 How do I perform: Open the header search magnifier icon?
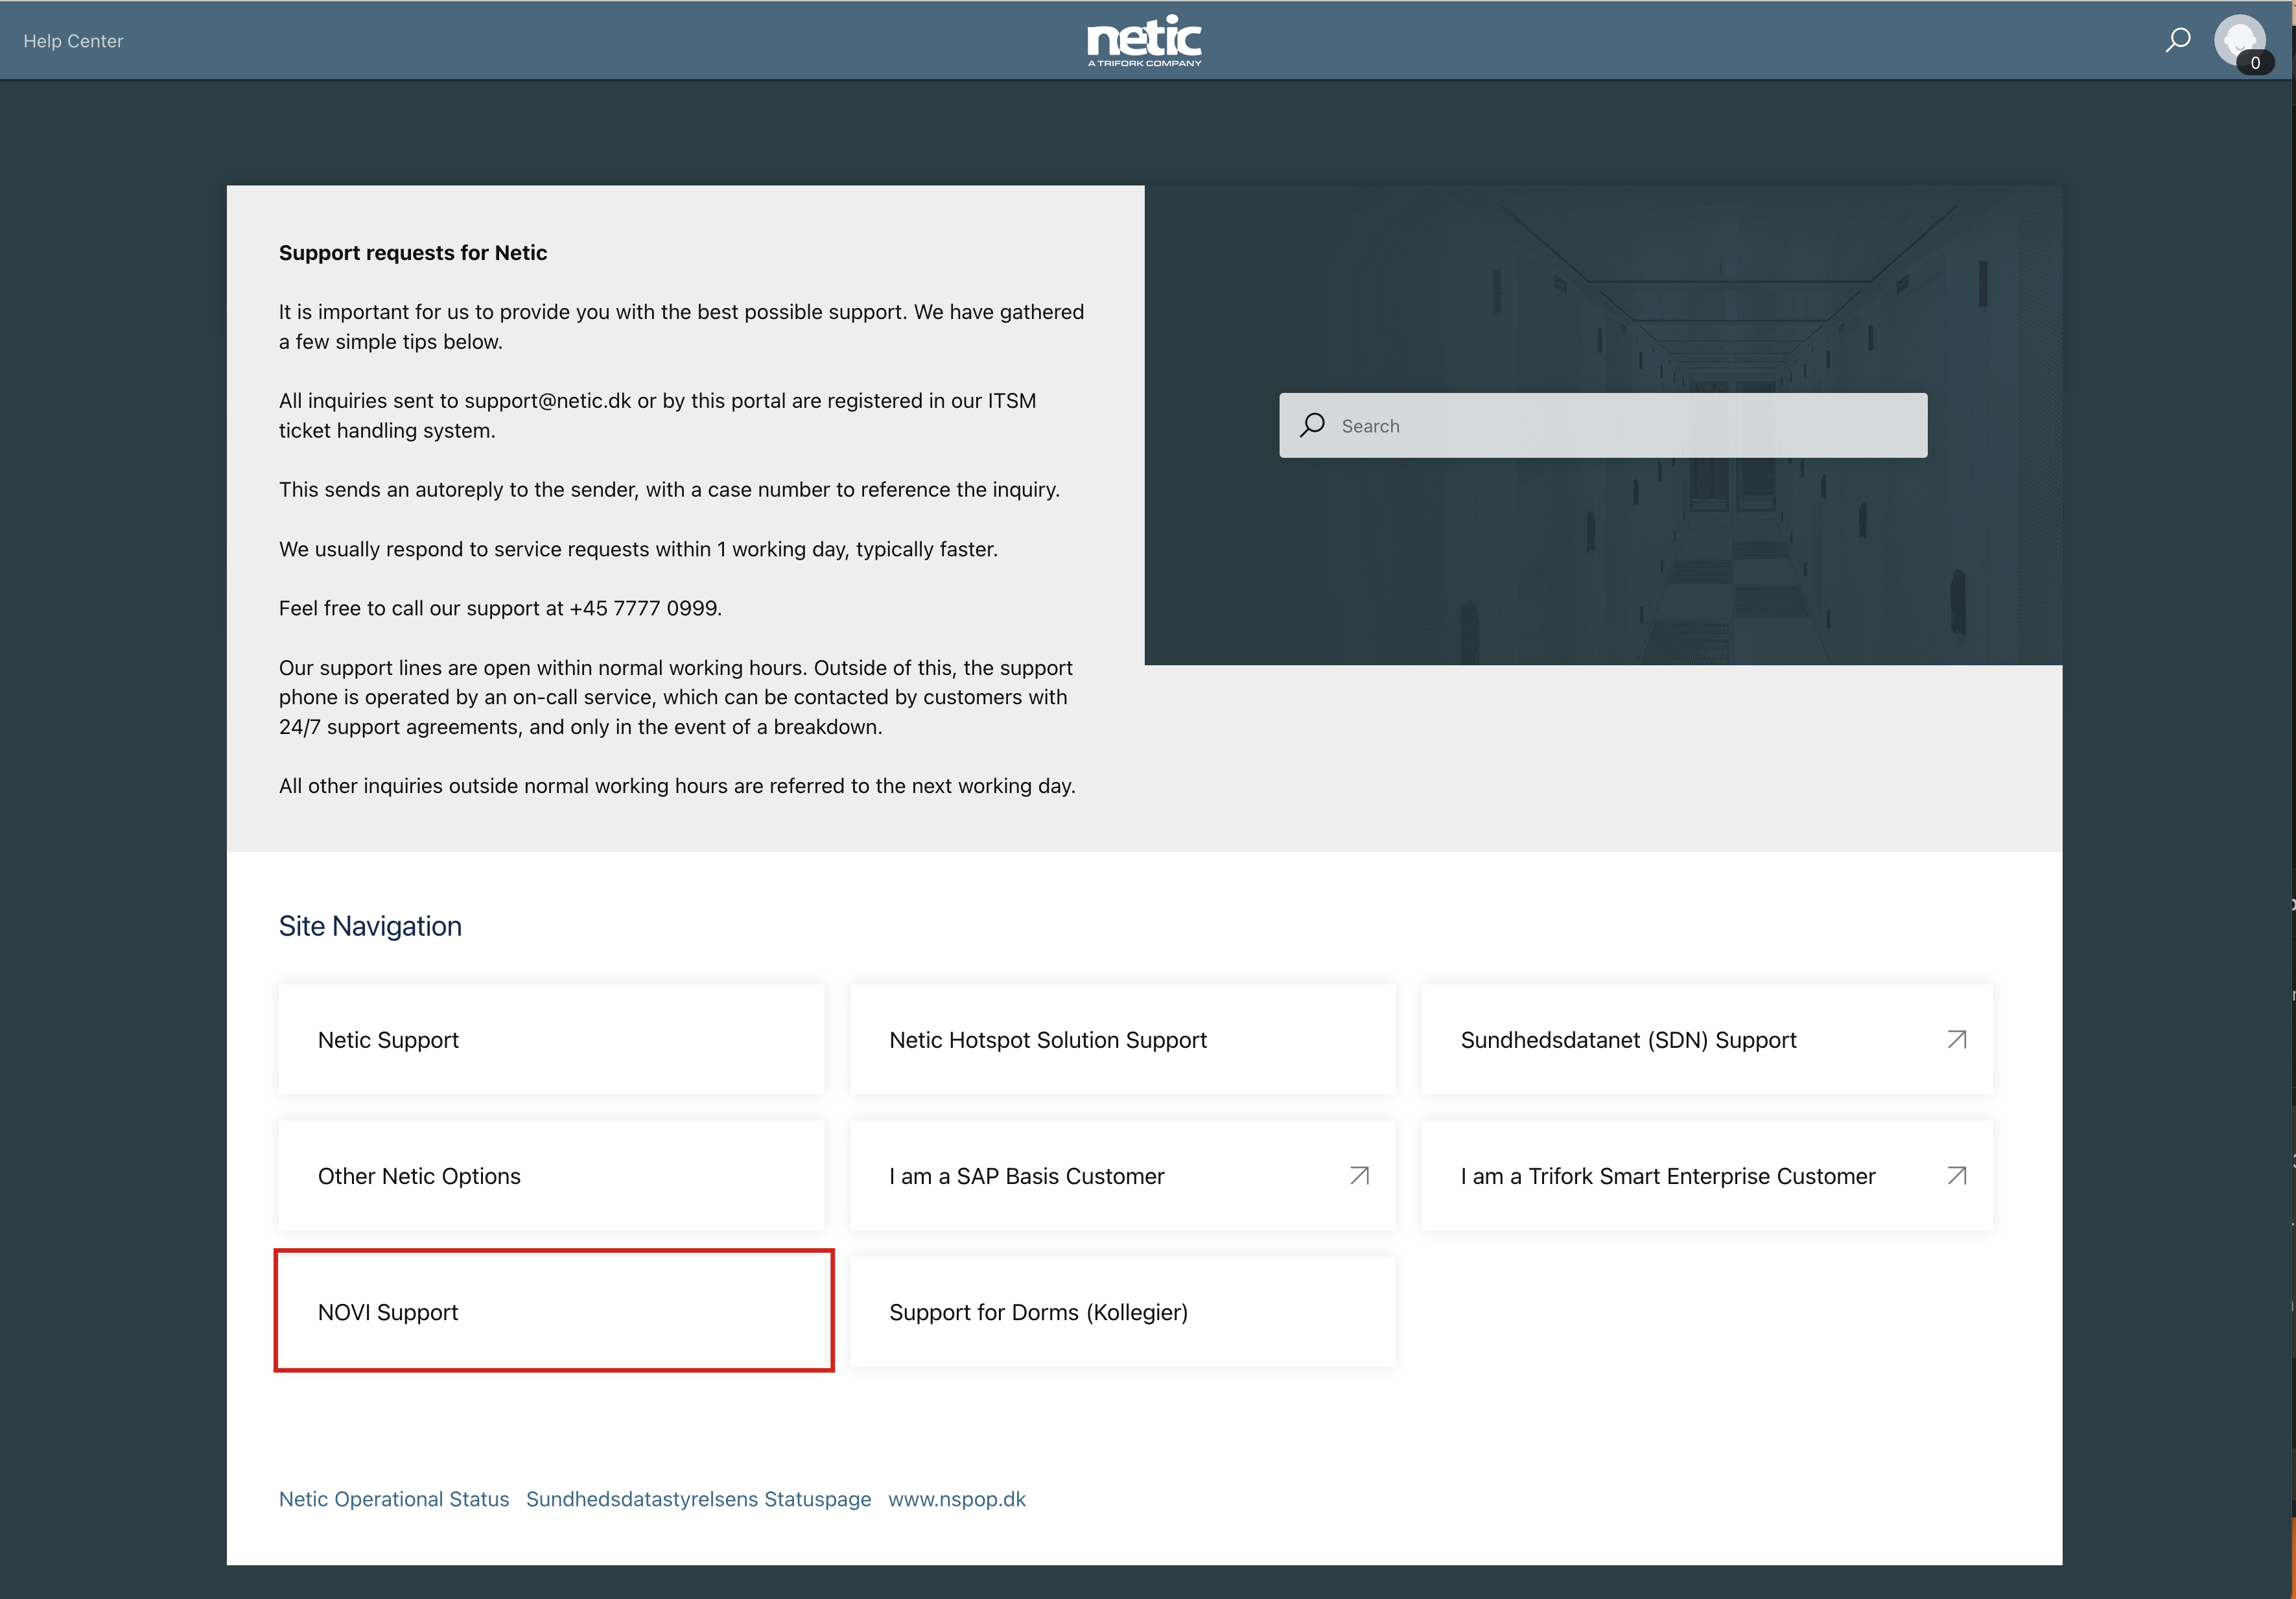pyautogui.click(x=2177, y=40)
